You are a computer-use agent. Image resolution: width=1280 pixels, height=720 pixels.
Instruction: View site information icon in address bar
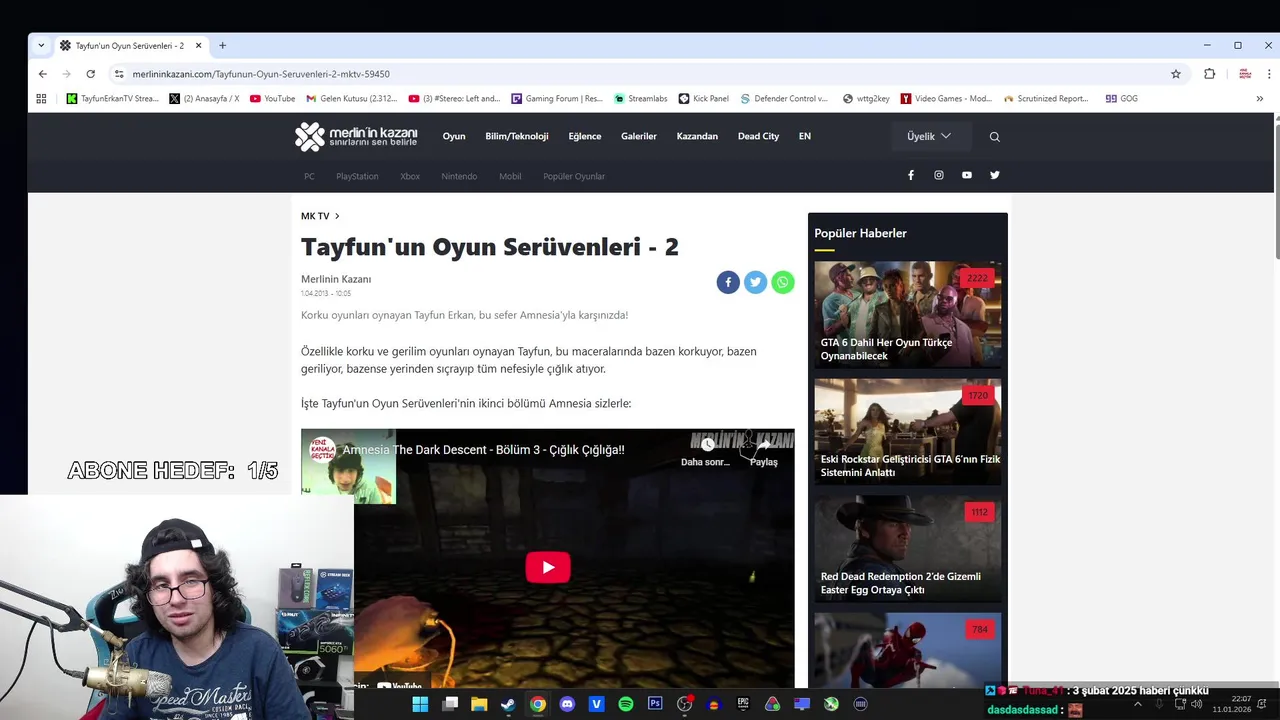point(119,74)
